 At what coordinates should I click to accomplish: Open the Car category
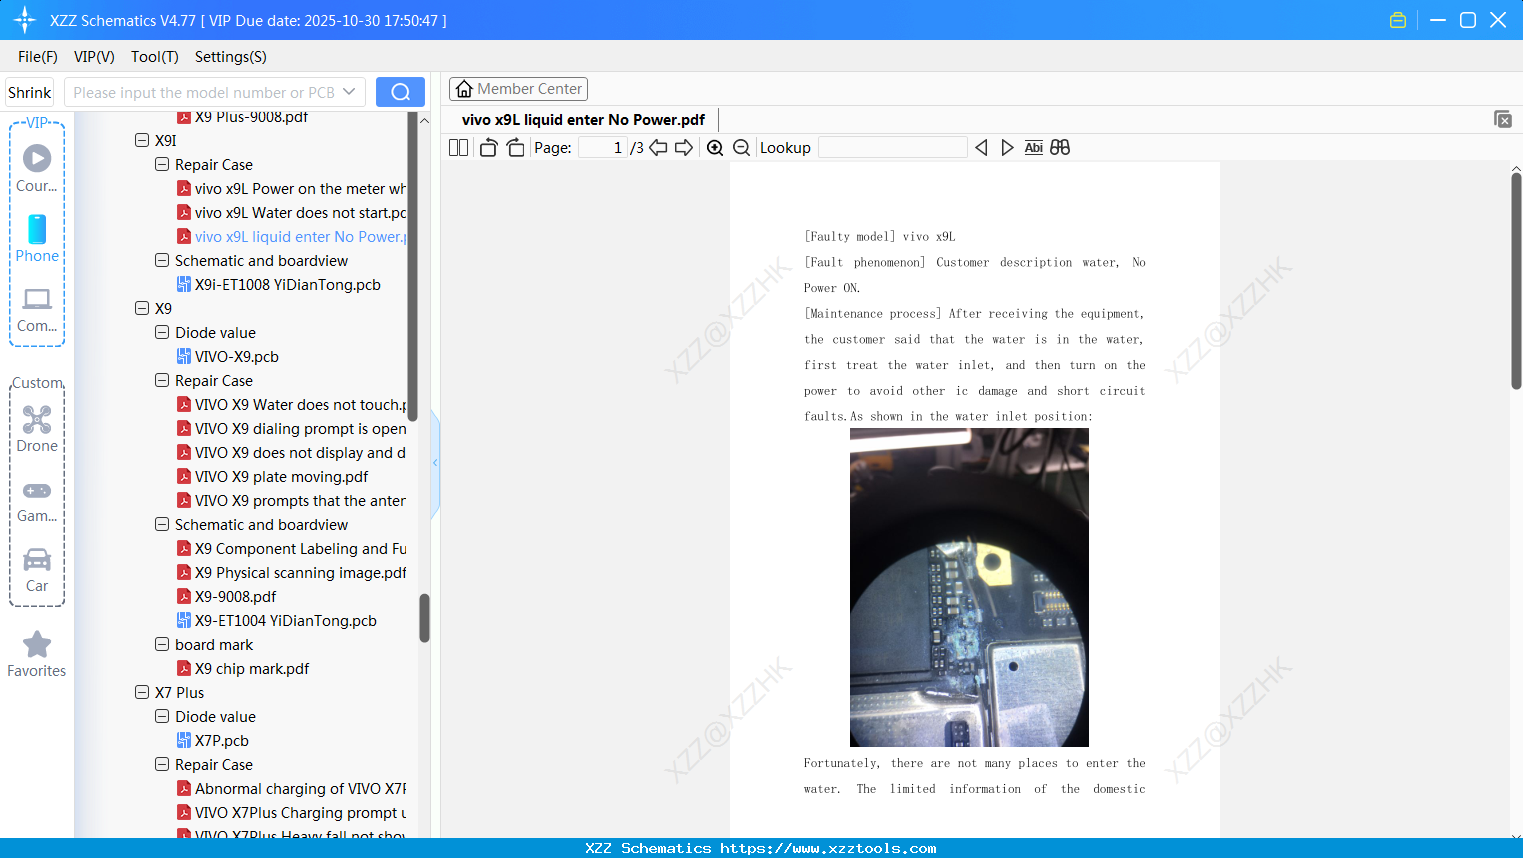pos(37,570)
